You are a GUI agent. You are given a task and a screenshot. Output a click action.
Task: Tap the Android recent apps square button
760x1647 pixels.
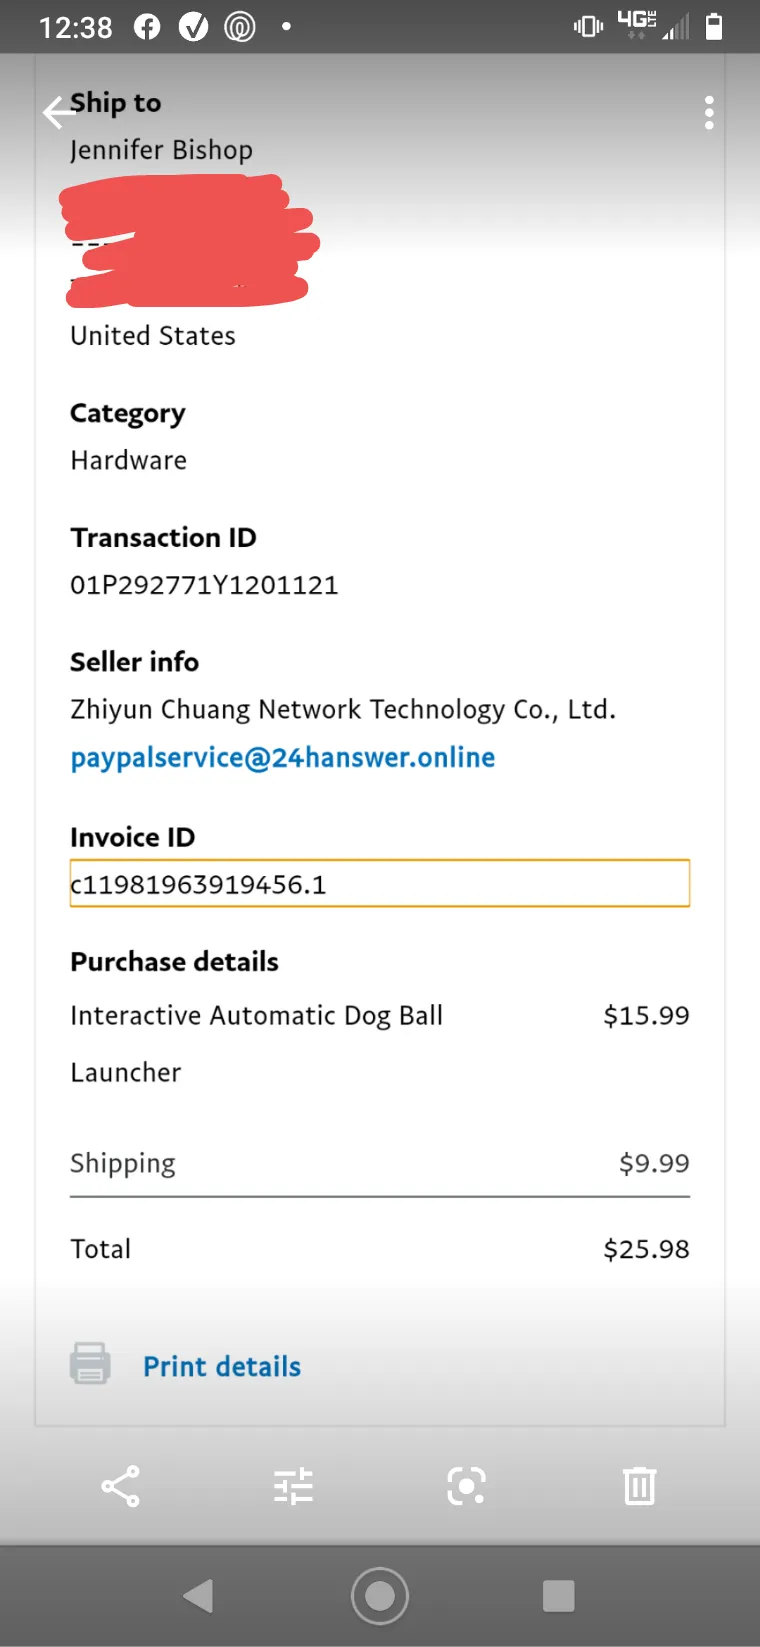coord(558,1596)
